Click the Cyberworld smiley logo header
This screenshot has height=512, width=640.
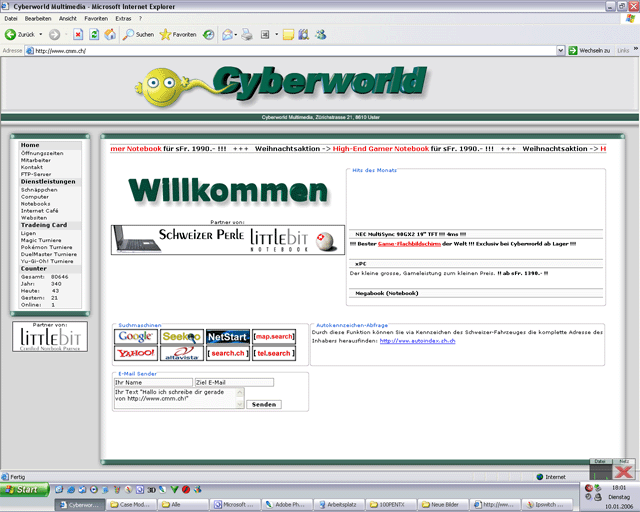click(x=280, y=85)
